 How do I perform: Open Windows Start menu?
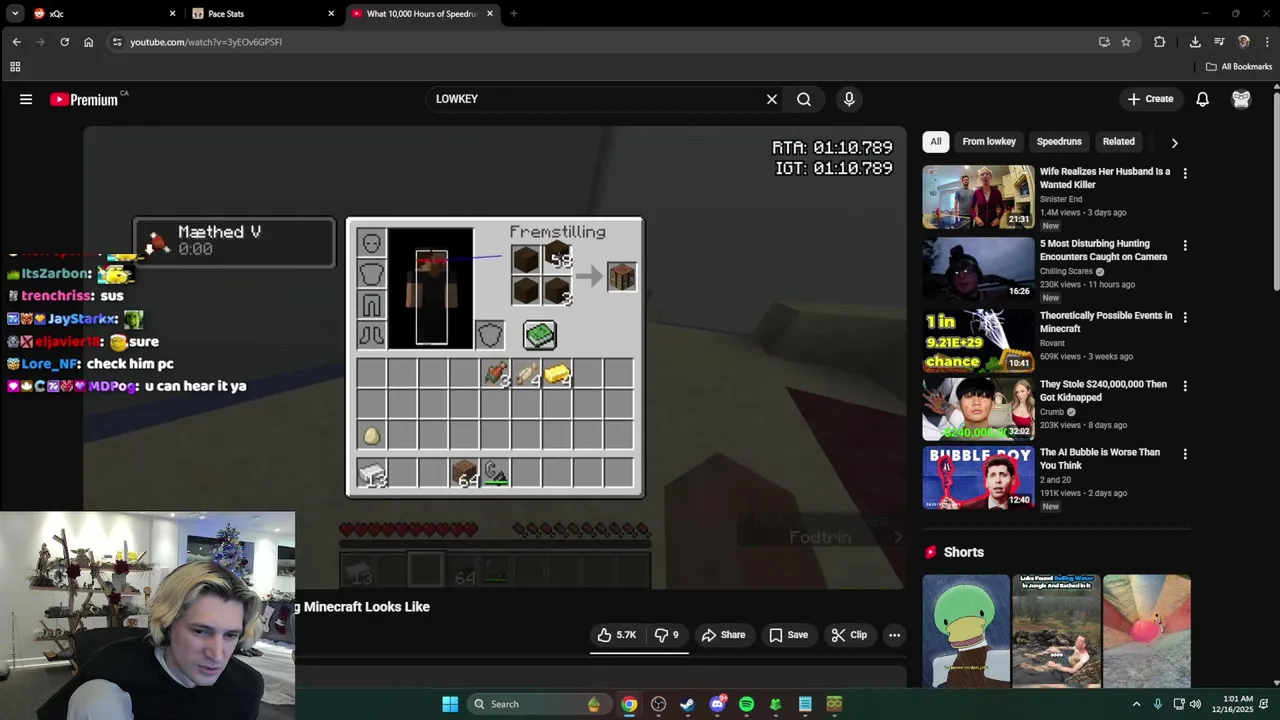point(450,704)
